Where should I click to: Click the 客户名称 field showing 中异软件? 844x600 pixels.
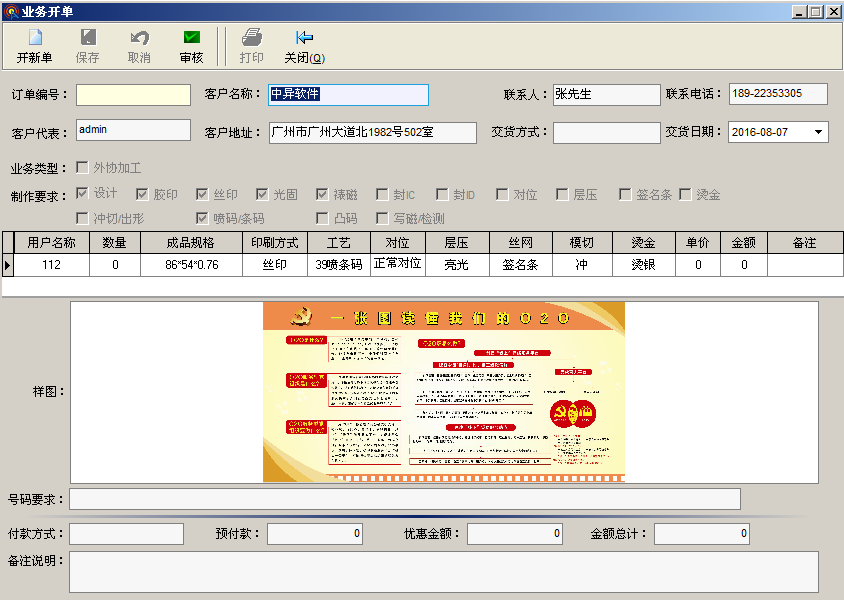[x=347, y=95]
